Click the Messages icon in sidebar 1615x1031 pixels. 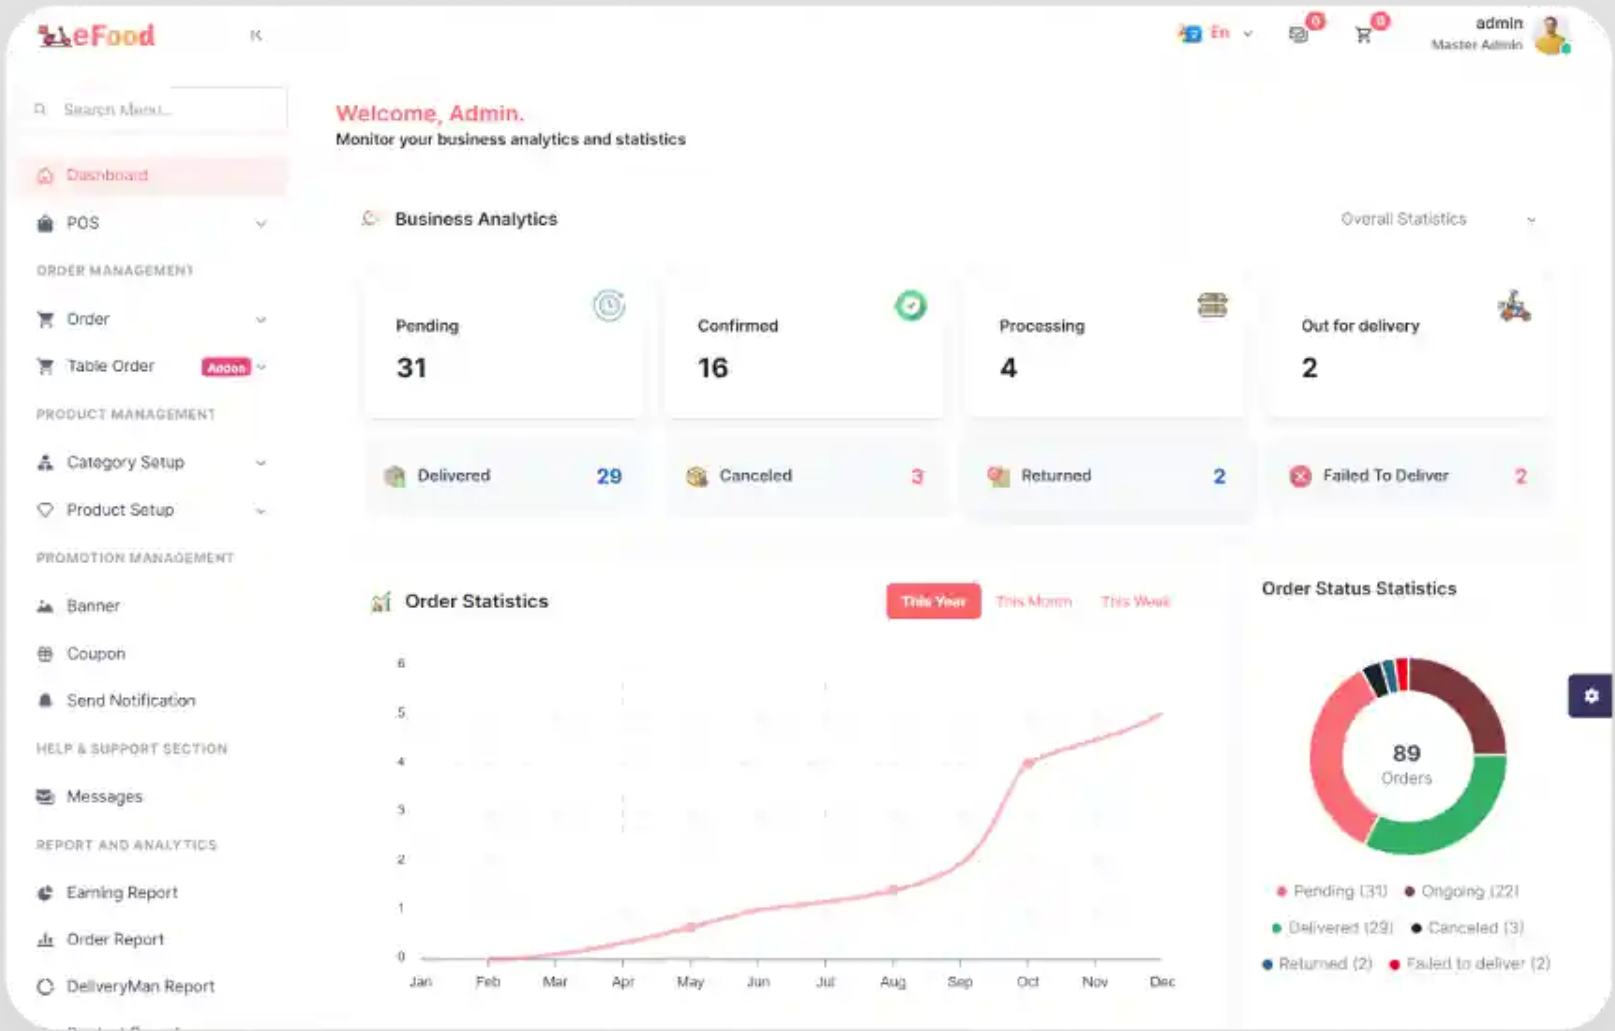[45, 797]
